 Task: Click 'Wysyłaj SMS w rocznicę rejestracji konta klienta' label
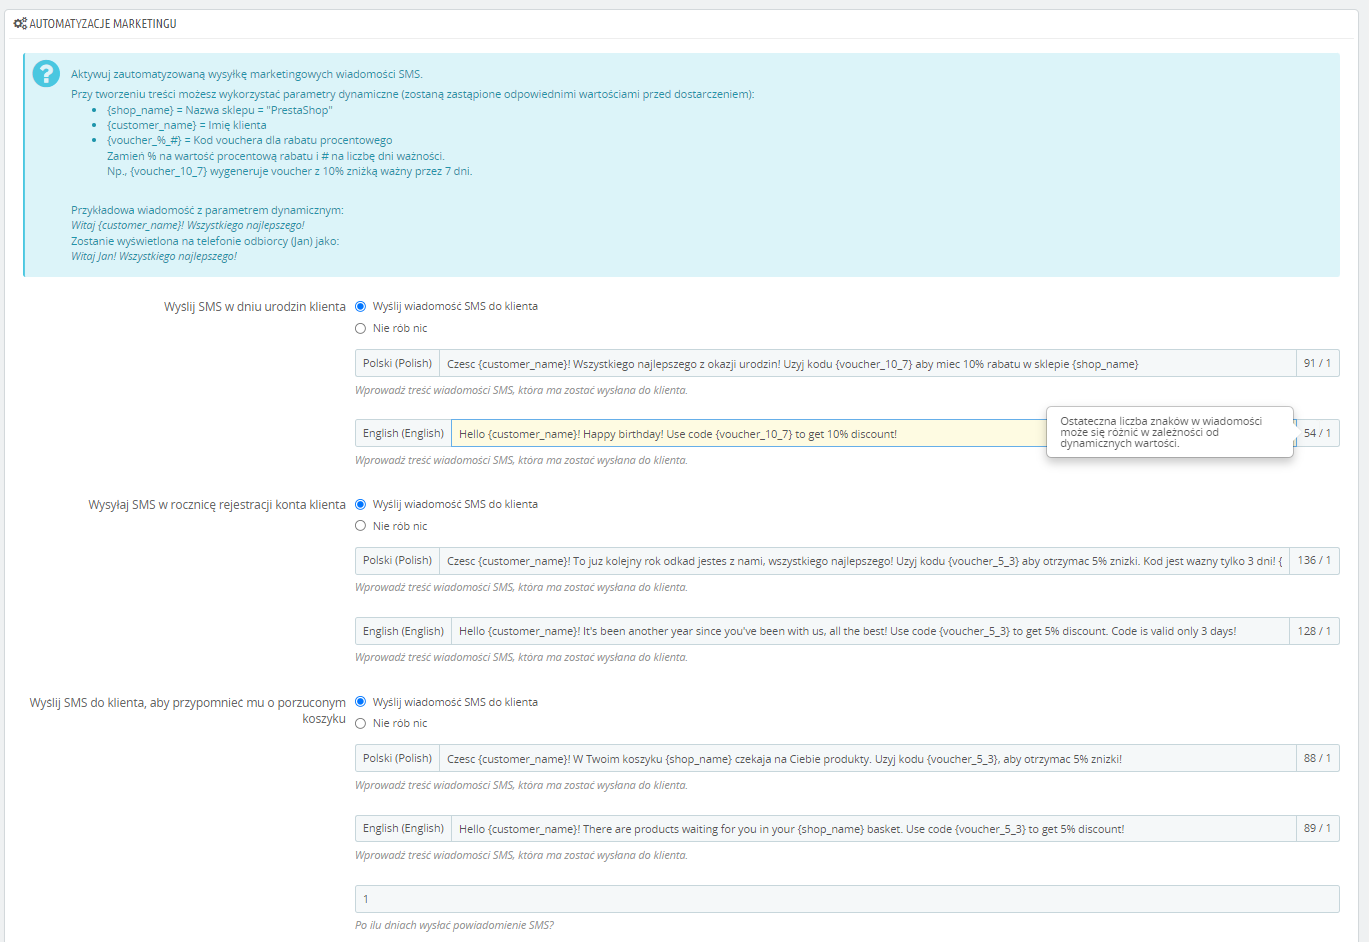217,505
